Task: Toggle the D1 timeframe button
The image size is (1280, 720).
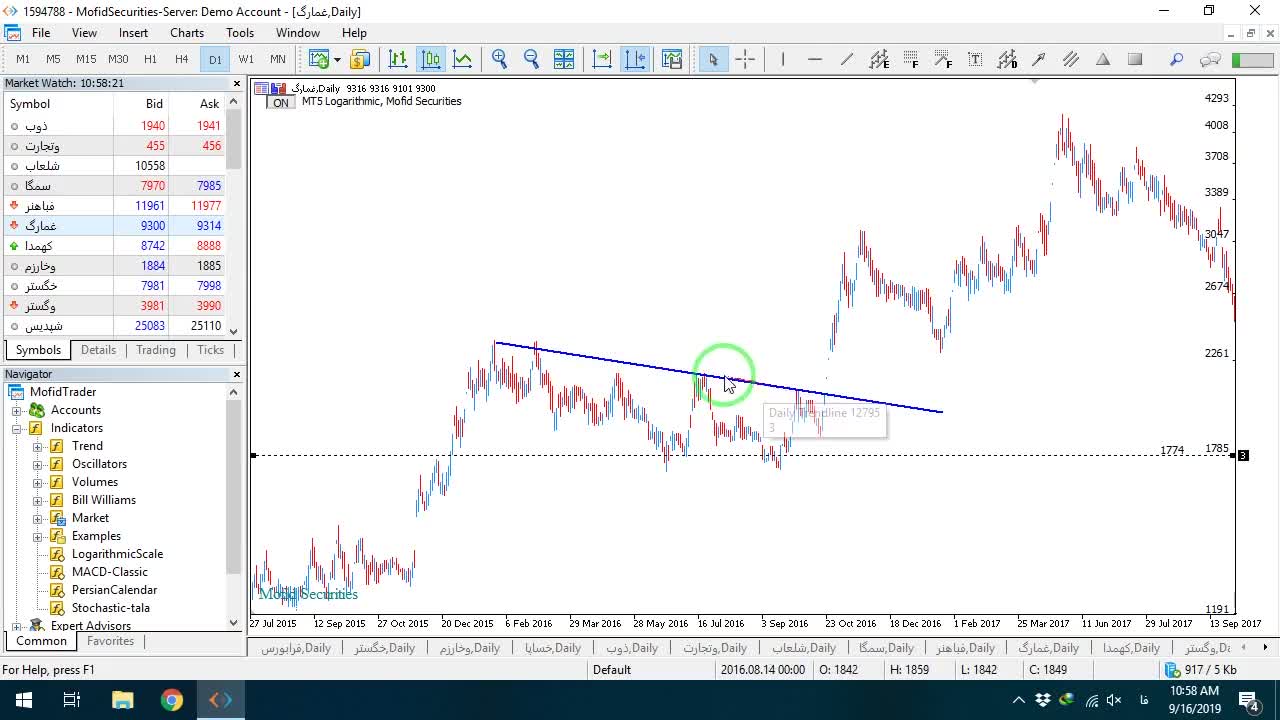Action: click(215, 59)
